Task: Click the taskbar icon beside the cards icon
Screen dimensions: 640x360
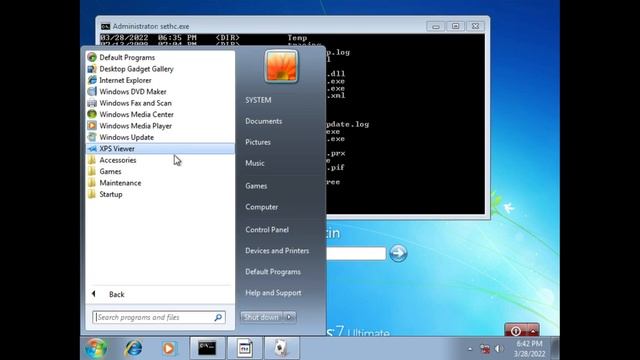Action: [x=244, y=348]
